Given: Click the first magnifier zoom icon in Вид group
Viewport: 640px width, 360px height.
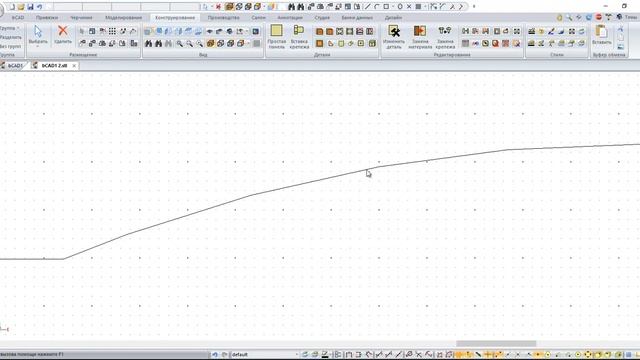Looking at the screenshot, I should (x=180, y=43).
